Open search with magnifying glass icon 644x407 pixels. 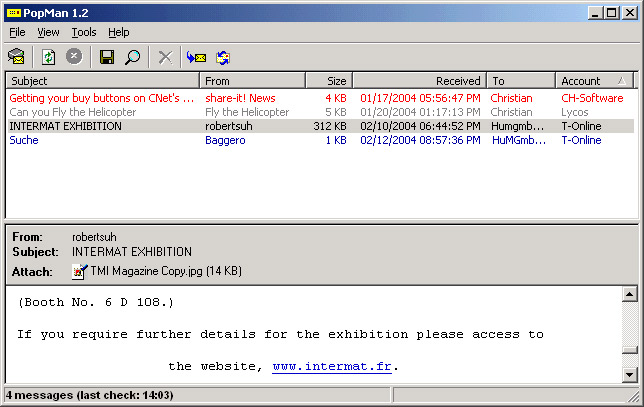point(133,57)
